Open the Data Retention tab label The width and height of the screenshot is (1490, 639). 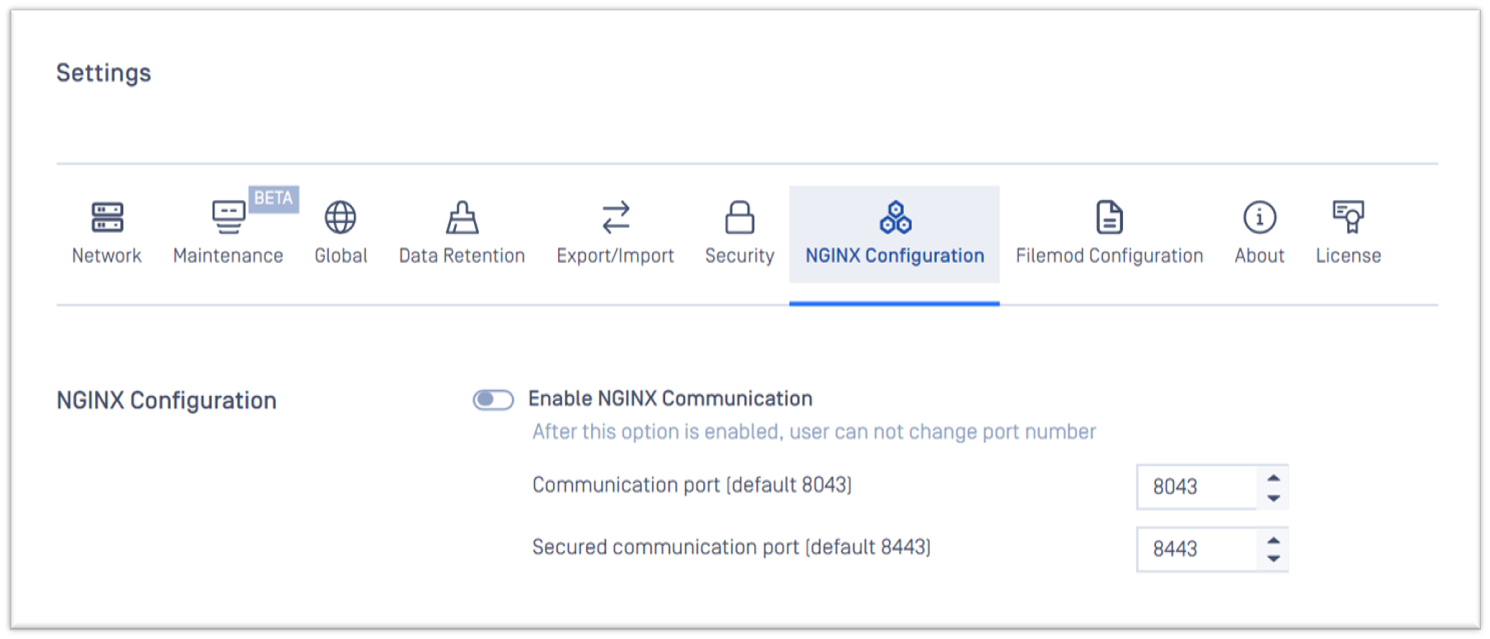coord(462,256)
